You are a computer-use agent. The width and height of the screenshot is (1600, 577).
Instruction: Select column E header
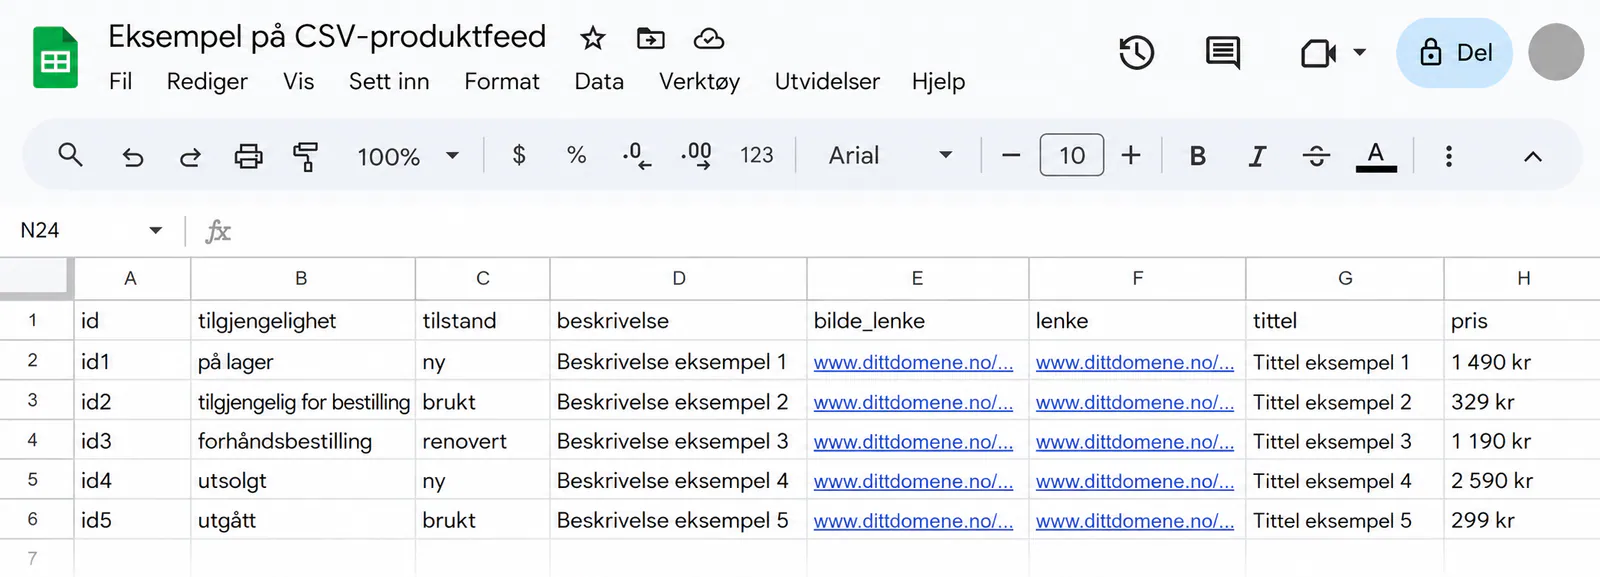tap(917, 278)
